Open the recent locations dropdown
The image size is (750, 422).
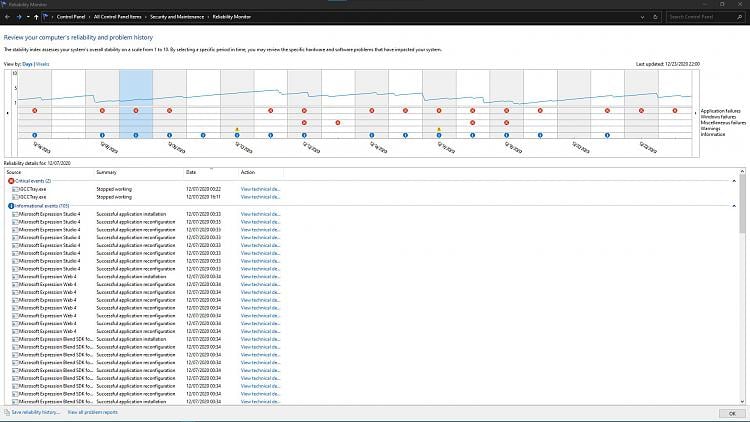pyautogui.click(x=28, y=17)
